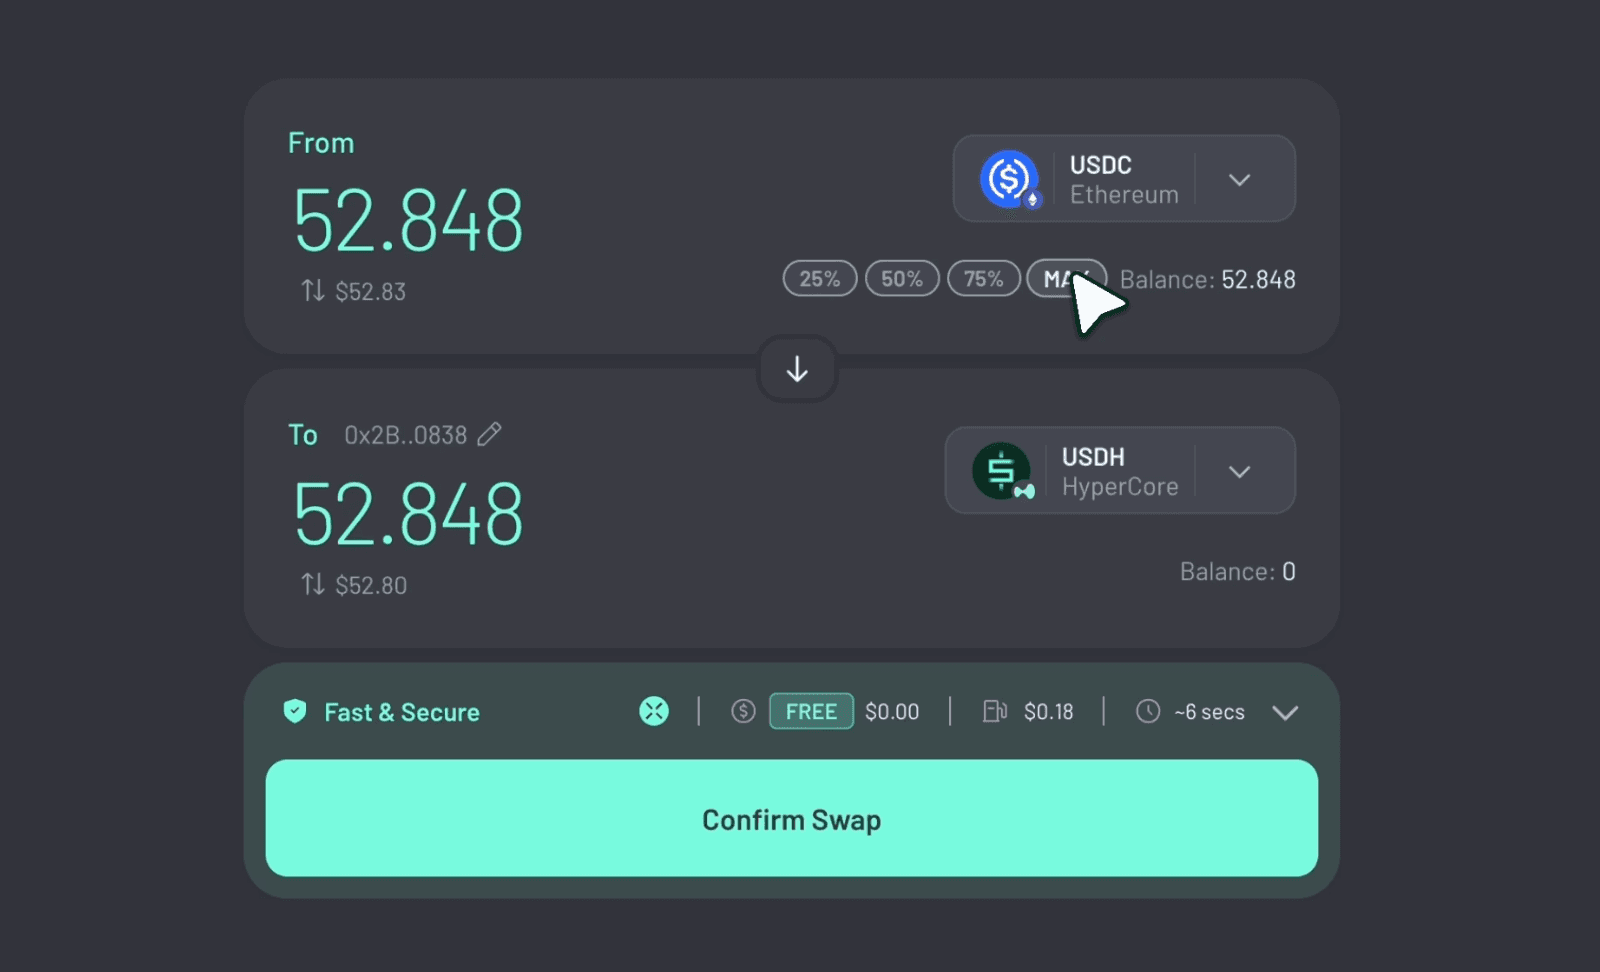Click the green shield Fast & Secure icon
This screenshot has height=972, width=1600.
pyautogui.click(x=295, y=711)
